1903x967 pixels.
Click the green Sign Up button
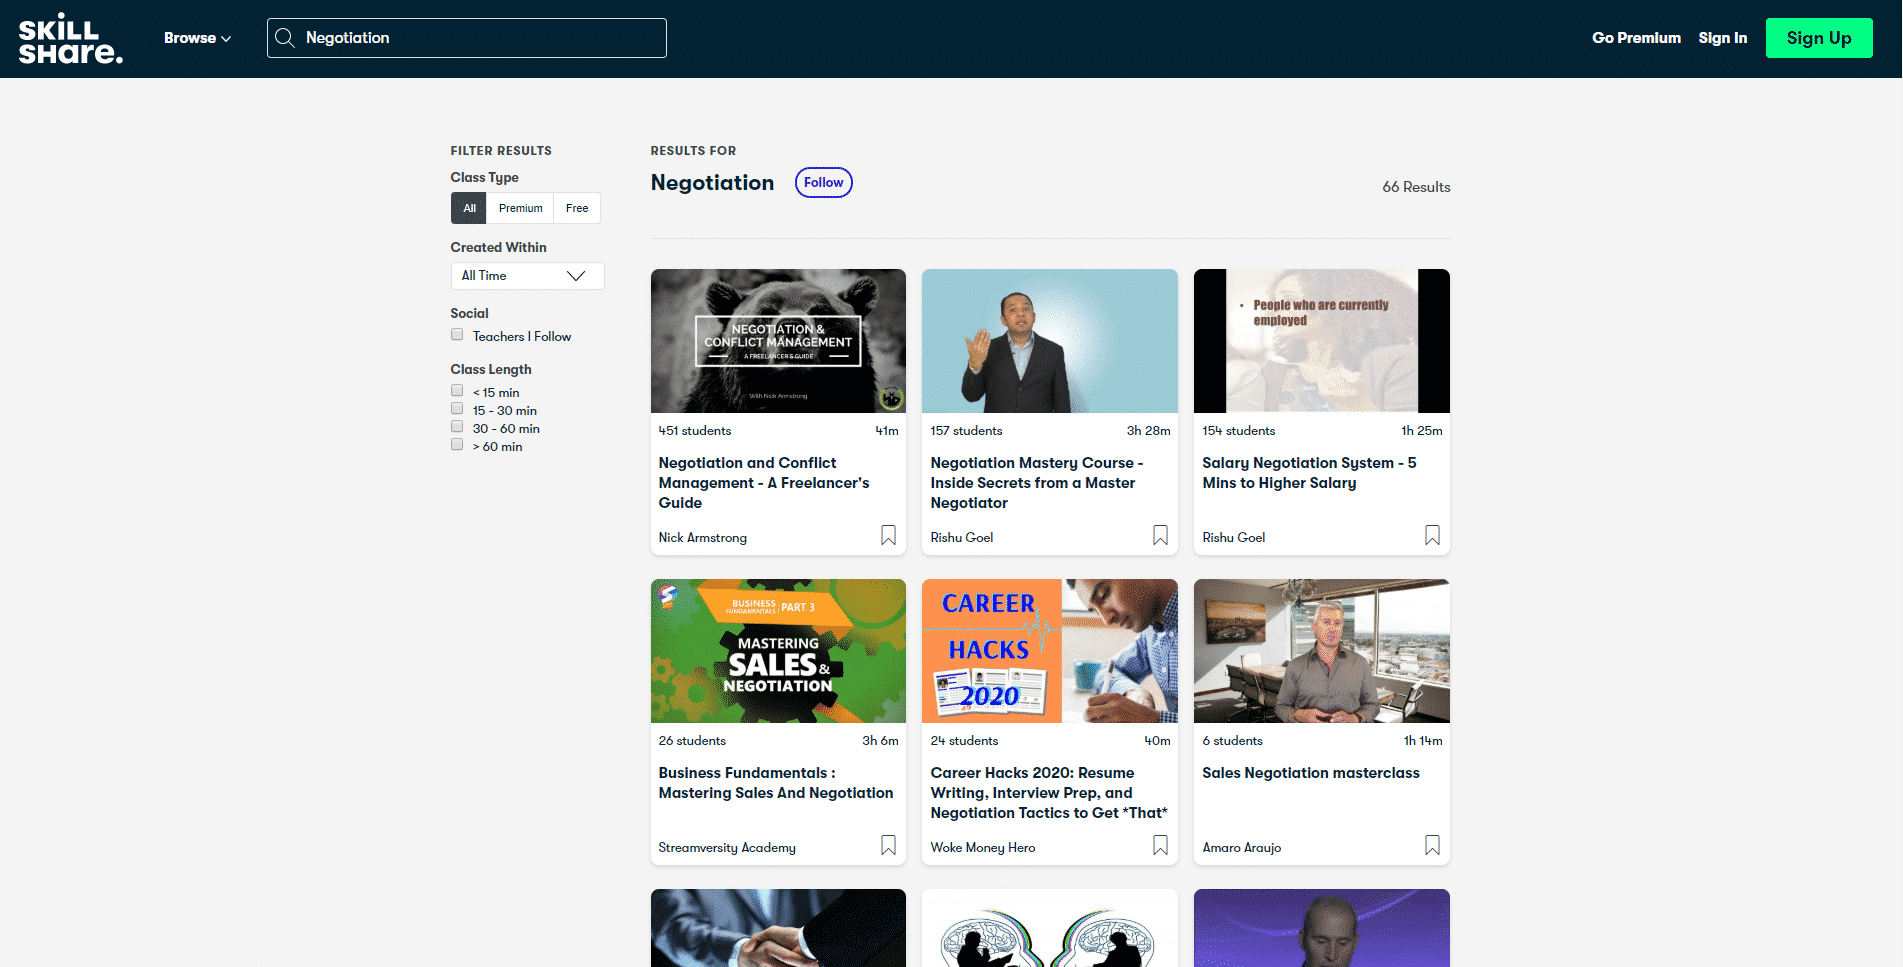tap(1819, 38)
